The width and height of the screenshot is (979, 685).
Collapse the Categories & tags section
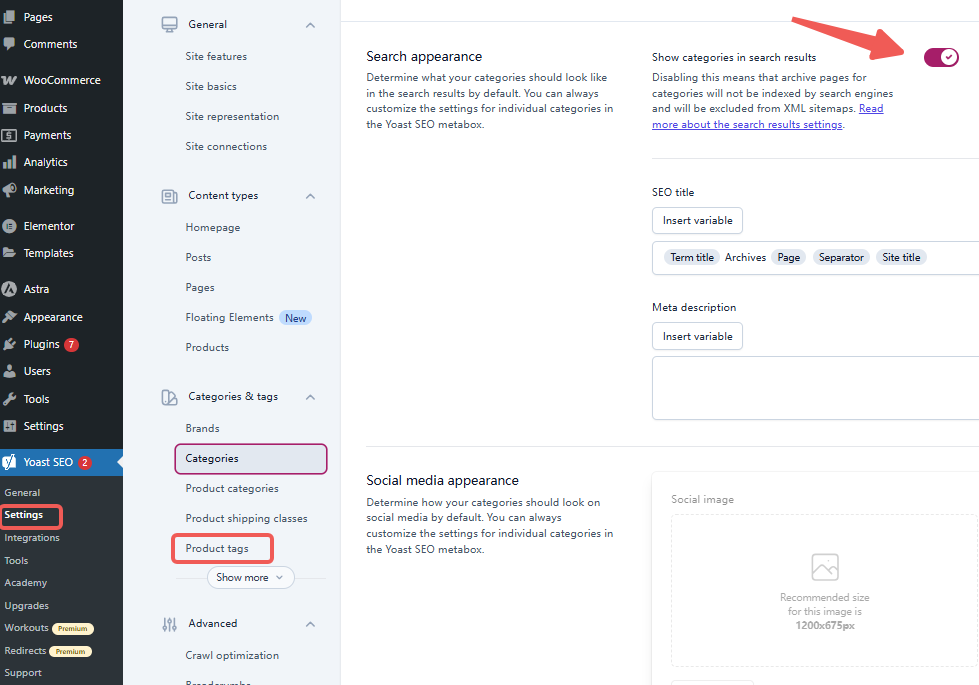pyautogui.click(x=310, y=397)
